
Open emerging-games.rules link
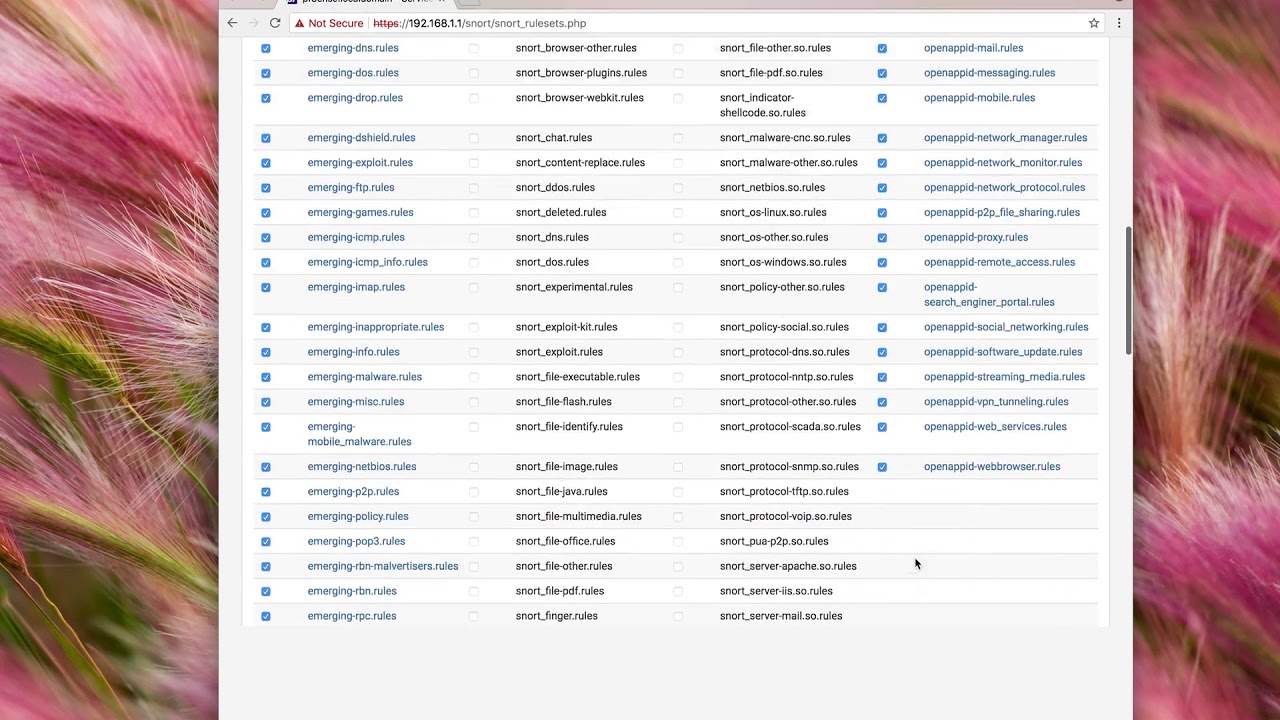pos(360,213)
